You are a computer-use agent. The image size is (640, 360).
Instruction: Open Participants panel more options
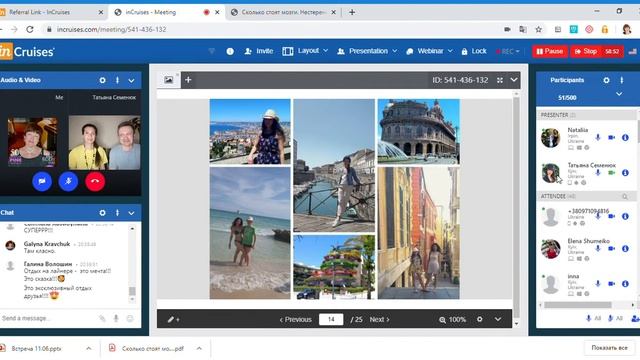[622, 80]
